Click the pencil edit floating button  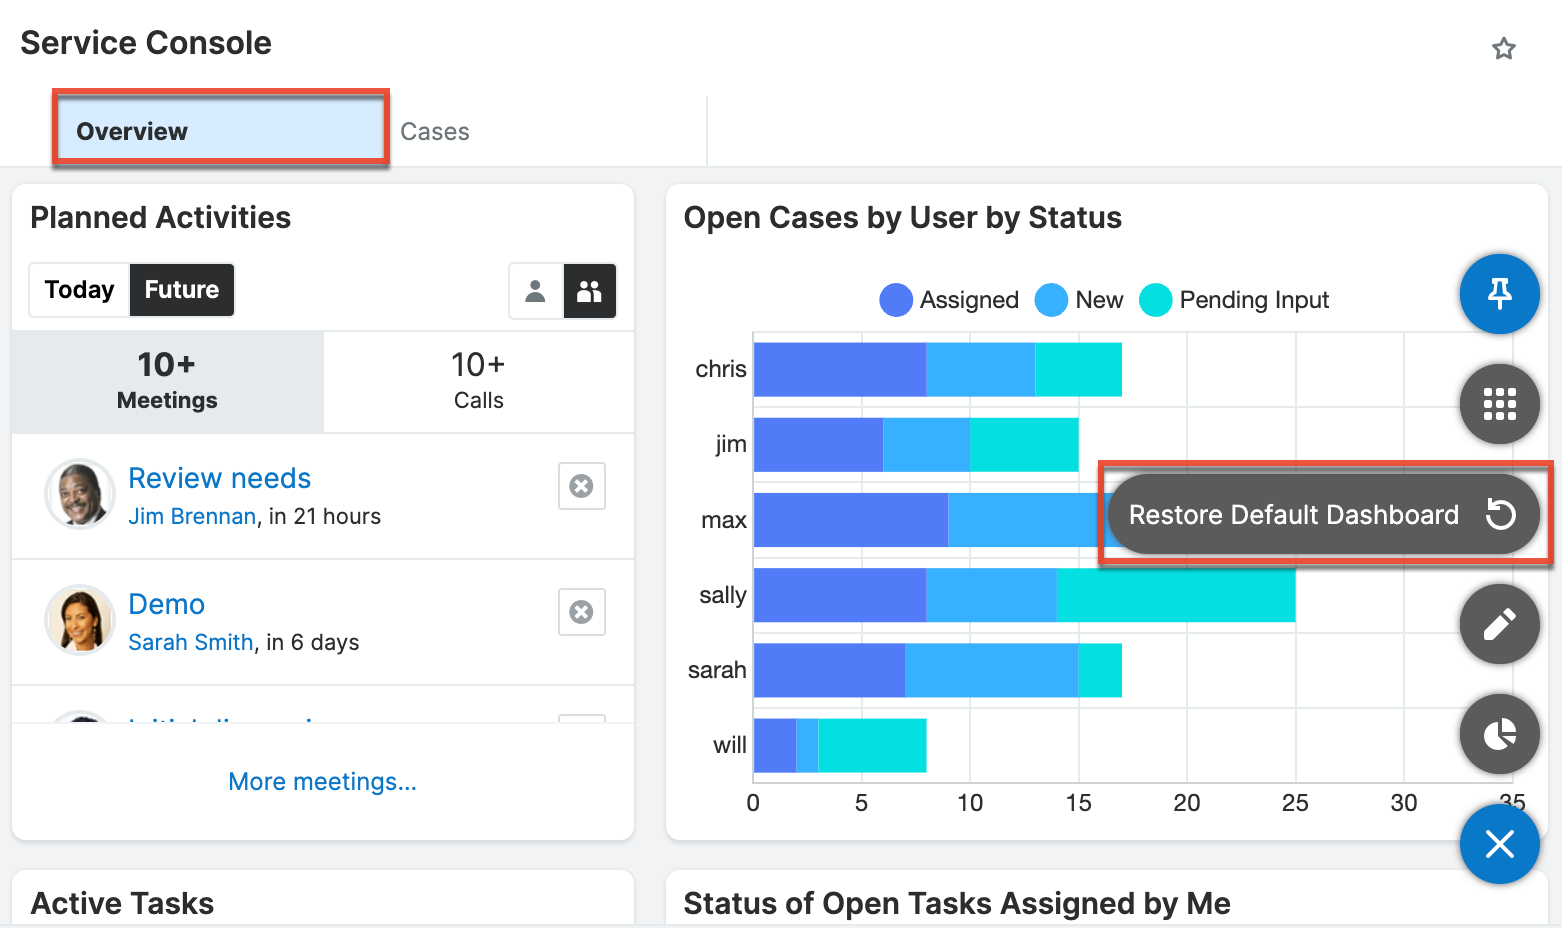coord(1499,624)
